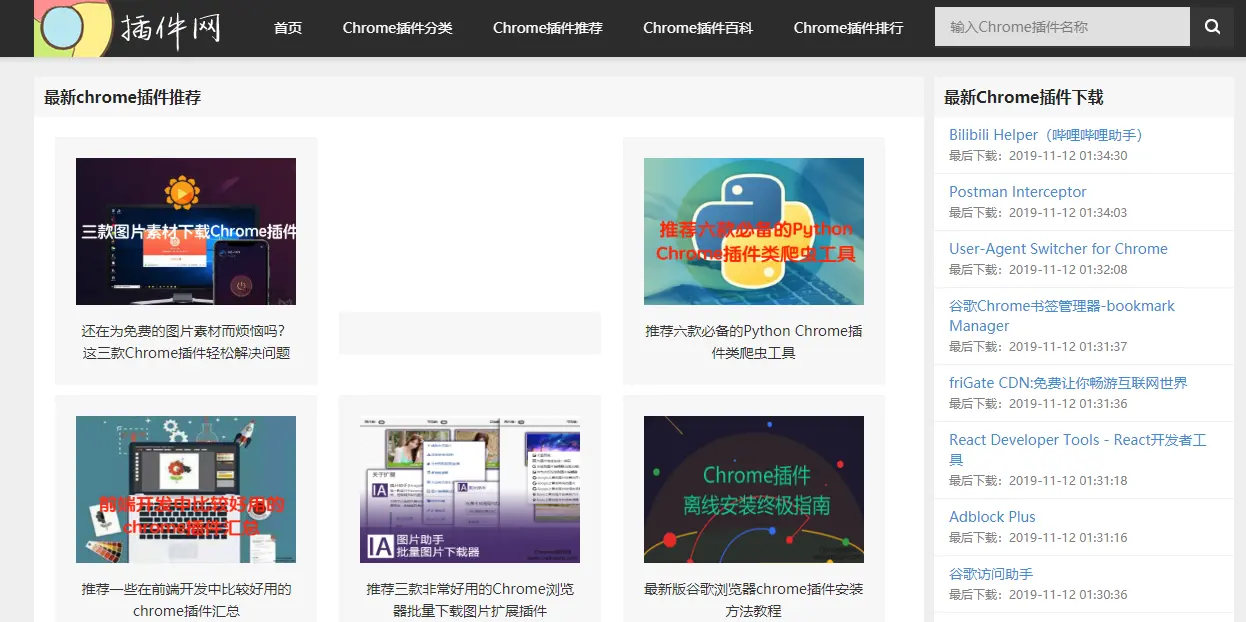The height and width of the screenshot is (622, 1246).
Task: Click the timestamp 2019-11-12 01:30:36
Action: (1068, 595)
